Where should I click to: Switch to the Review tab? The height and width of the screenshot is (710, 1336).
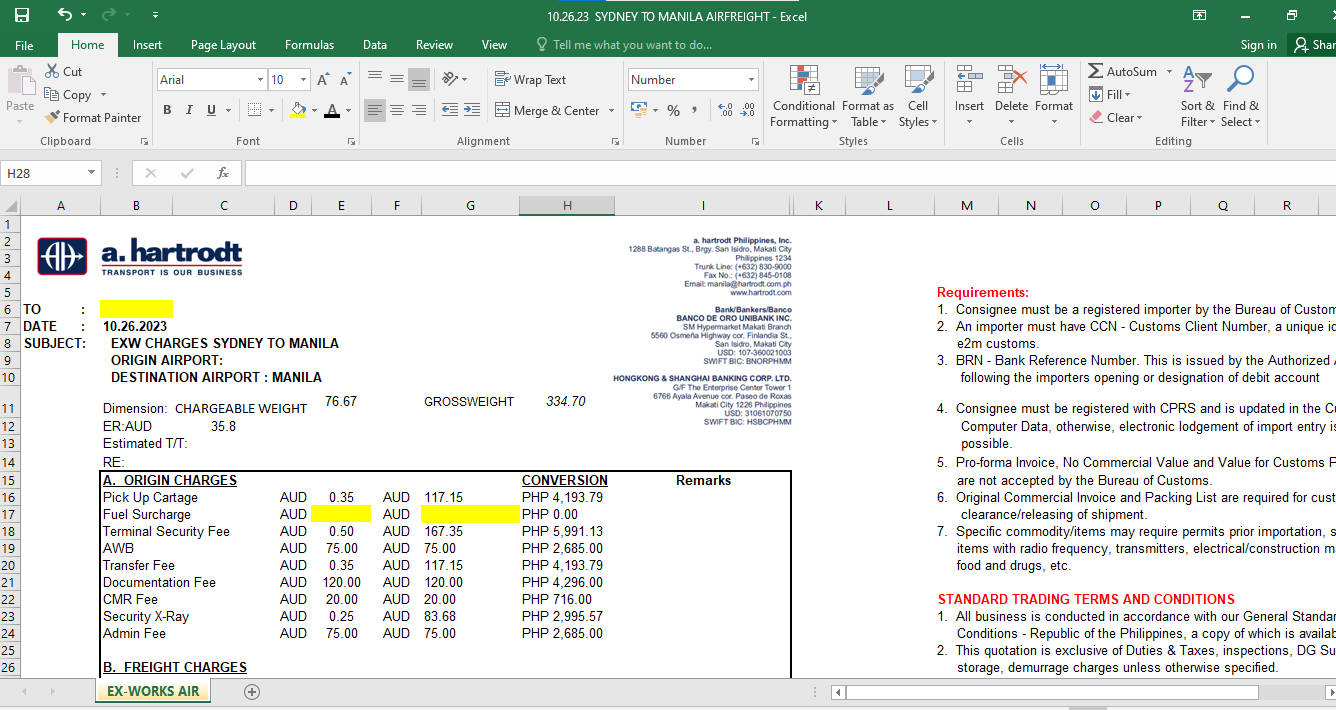[434, 45]
